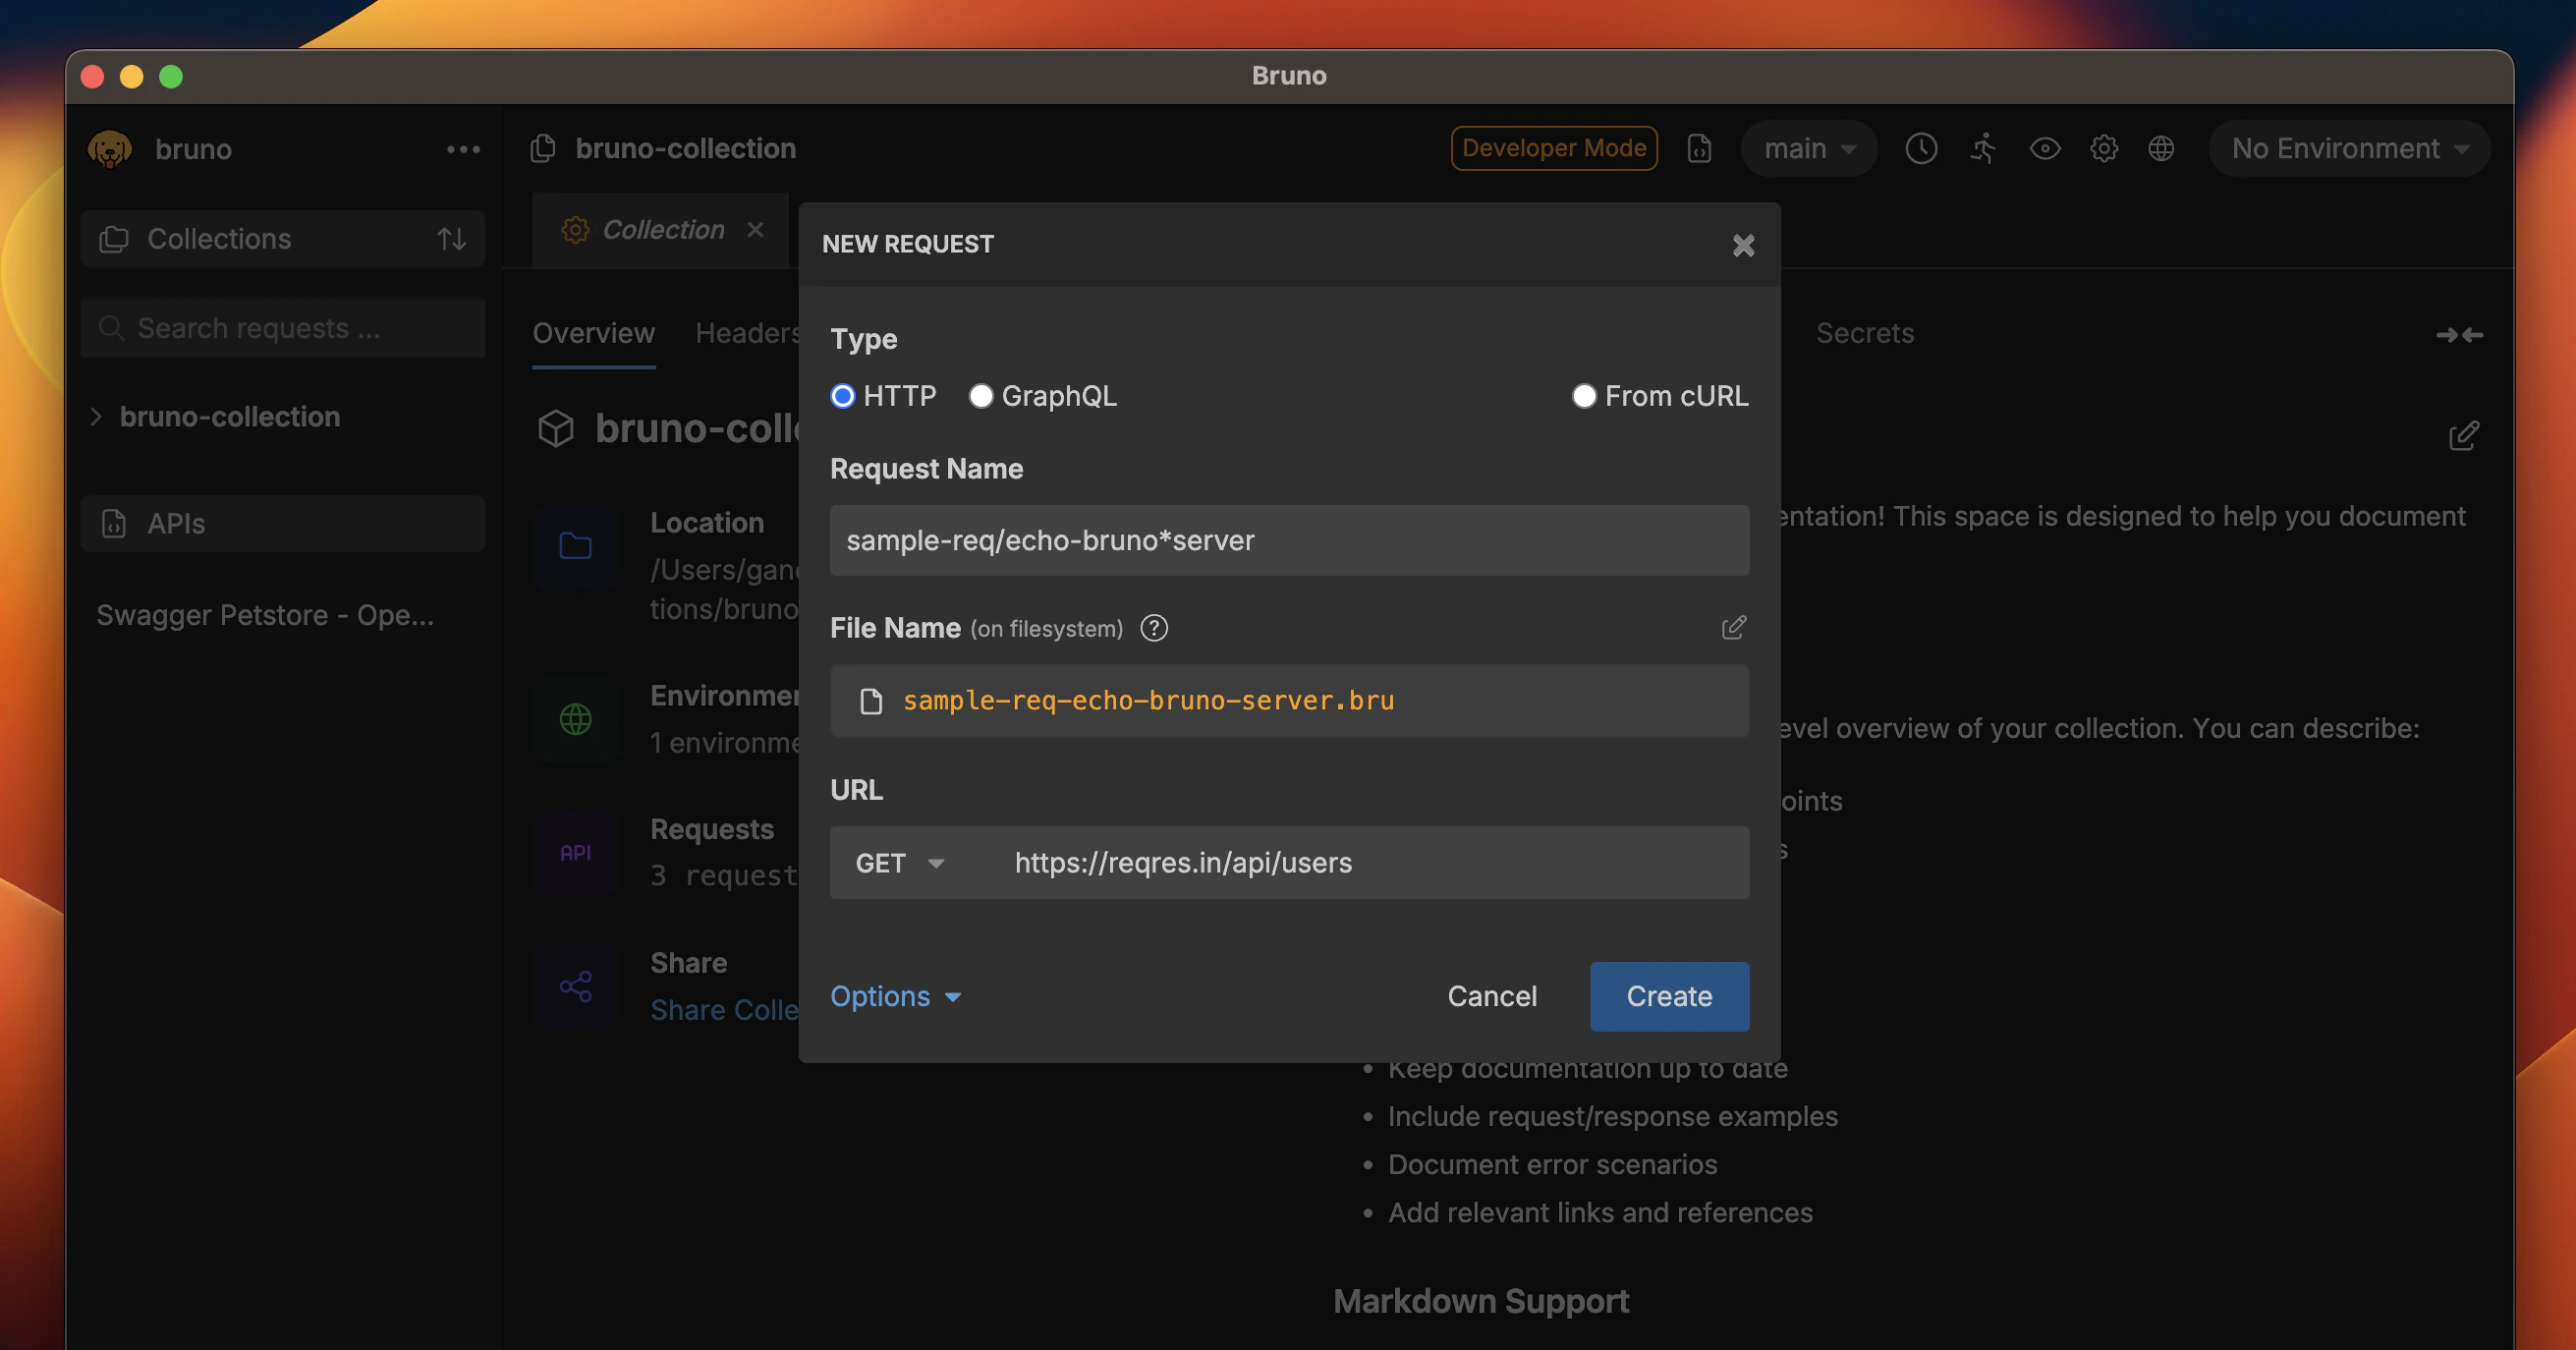
Task: Click the Cancel button
Action: [x=1492, y=996]
